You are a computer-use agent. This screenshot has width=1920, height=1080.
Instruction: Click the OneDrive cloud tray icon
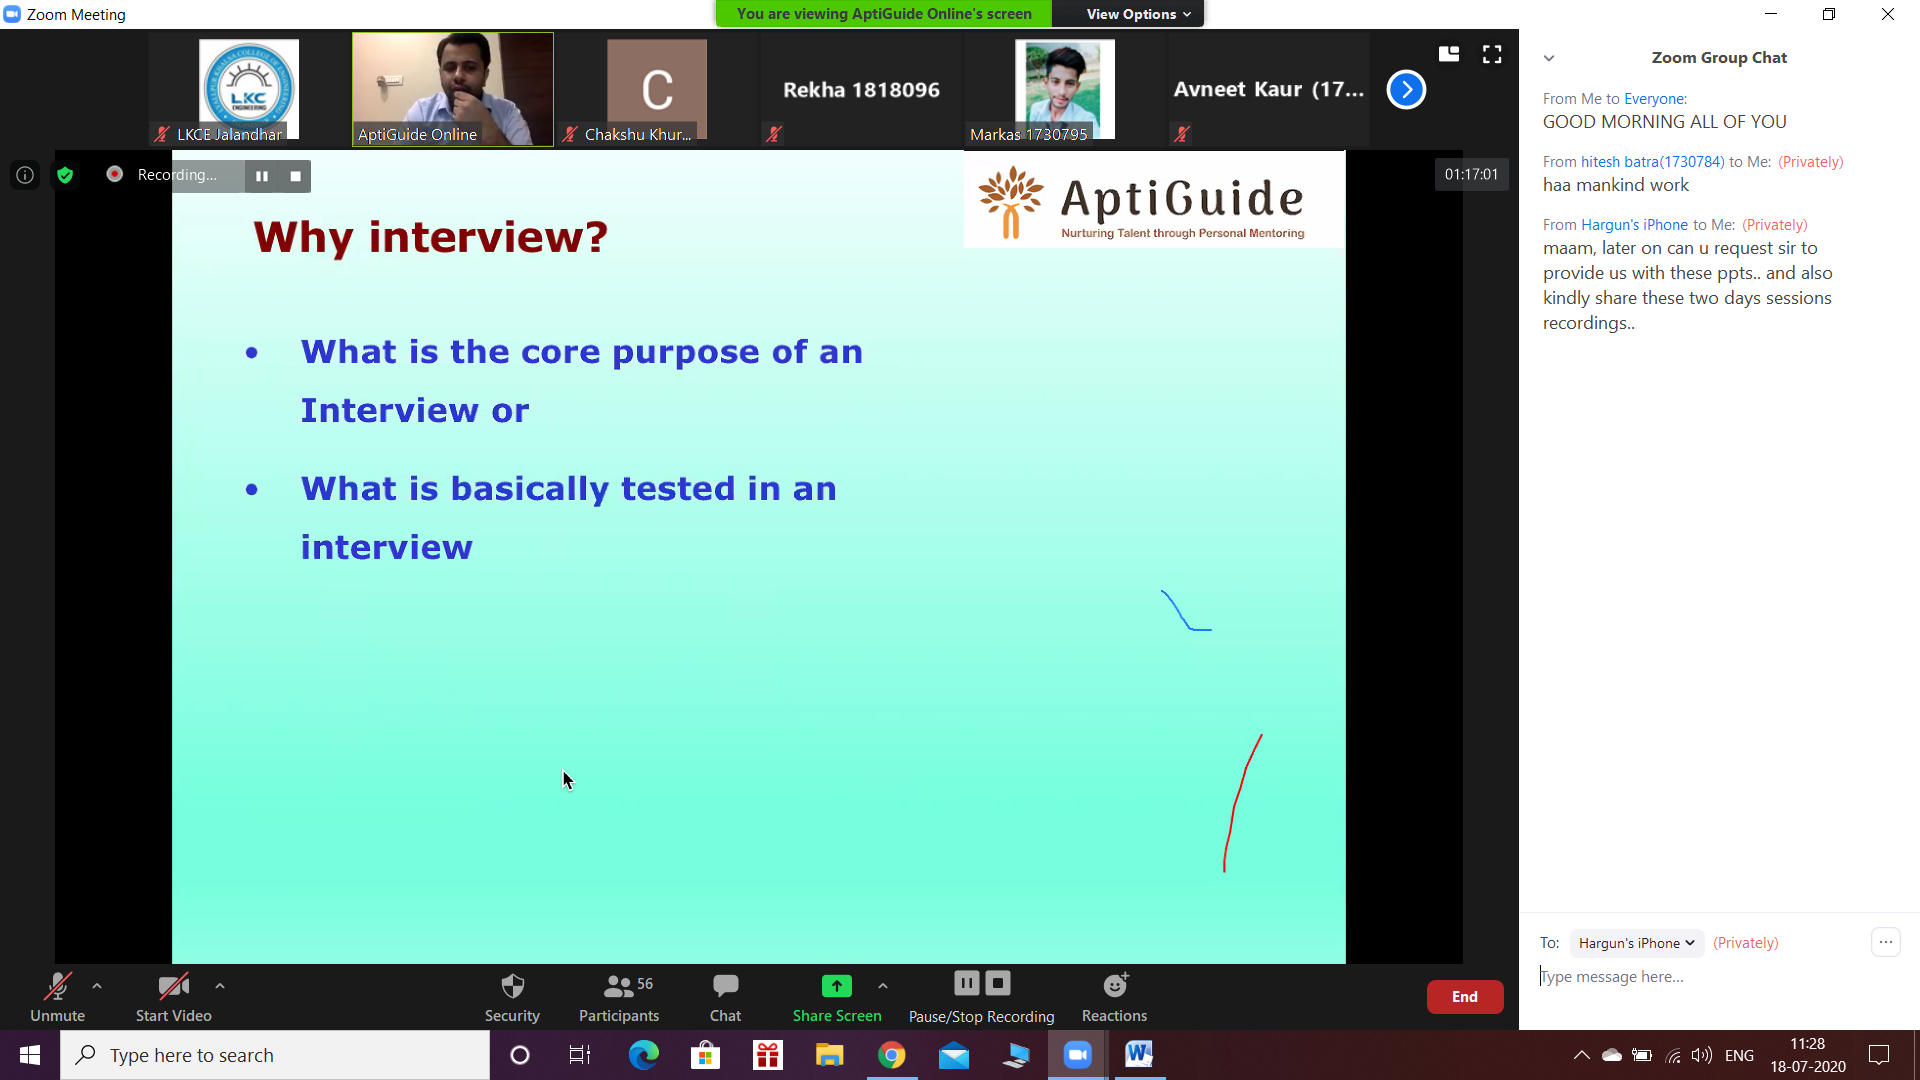tap(1612, 1055)
